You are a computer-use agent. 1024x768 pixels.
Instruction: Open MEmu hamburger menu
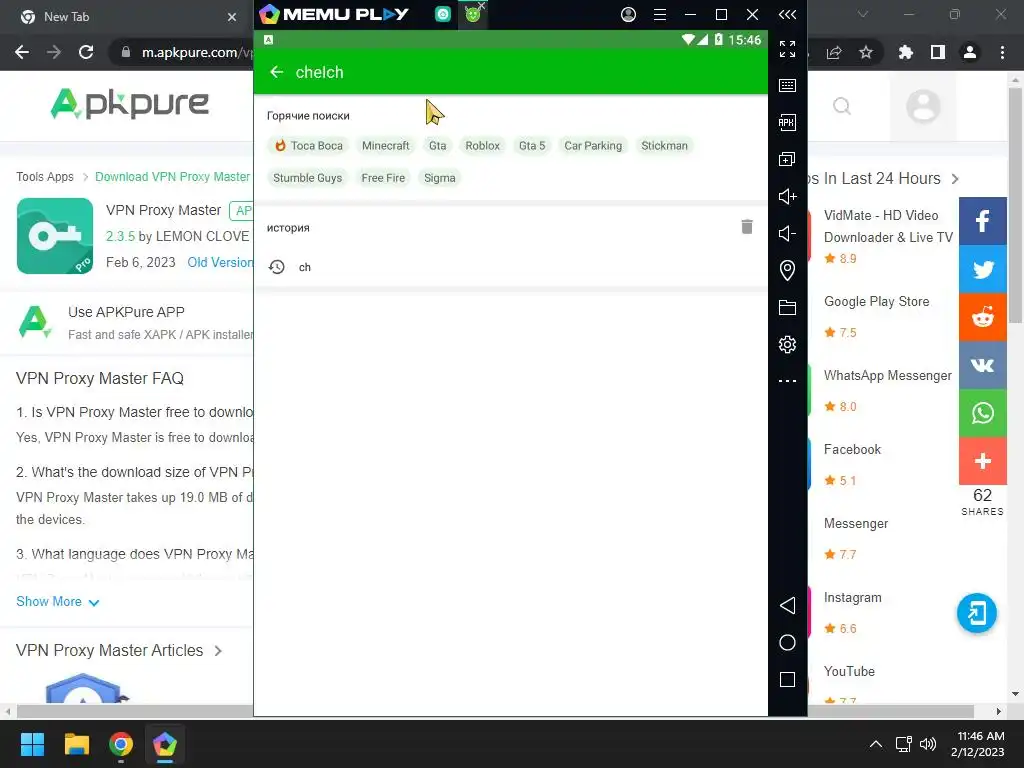tap(660, 14)
